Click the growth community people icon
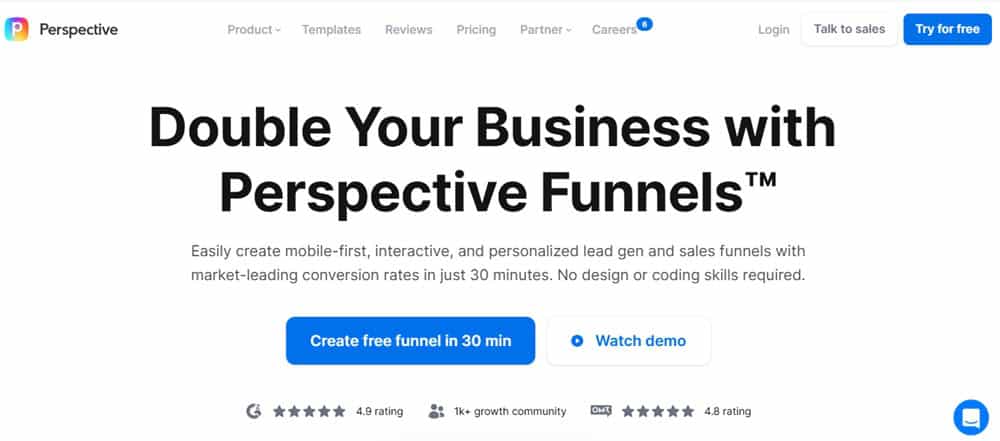Image resolution: width=1000 pixels, height=441 pixels. (436, 411)
